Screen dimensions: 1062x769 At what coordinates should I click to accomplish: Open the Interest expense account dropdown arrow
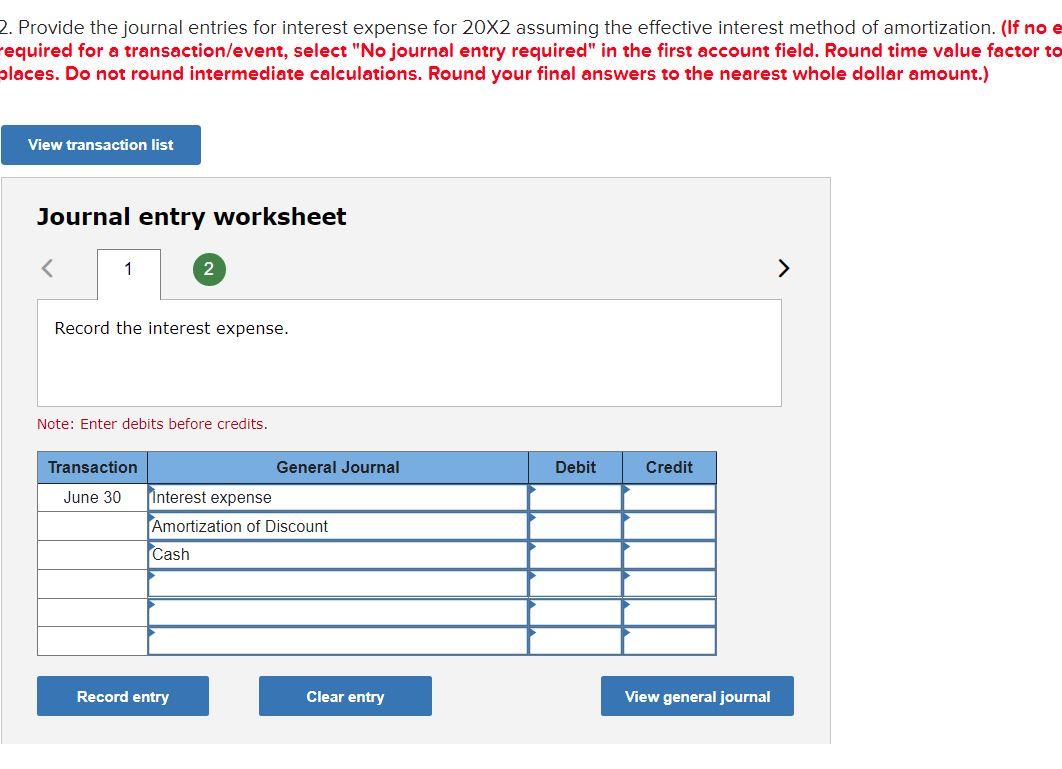tap(153, 492)
